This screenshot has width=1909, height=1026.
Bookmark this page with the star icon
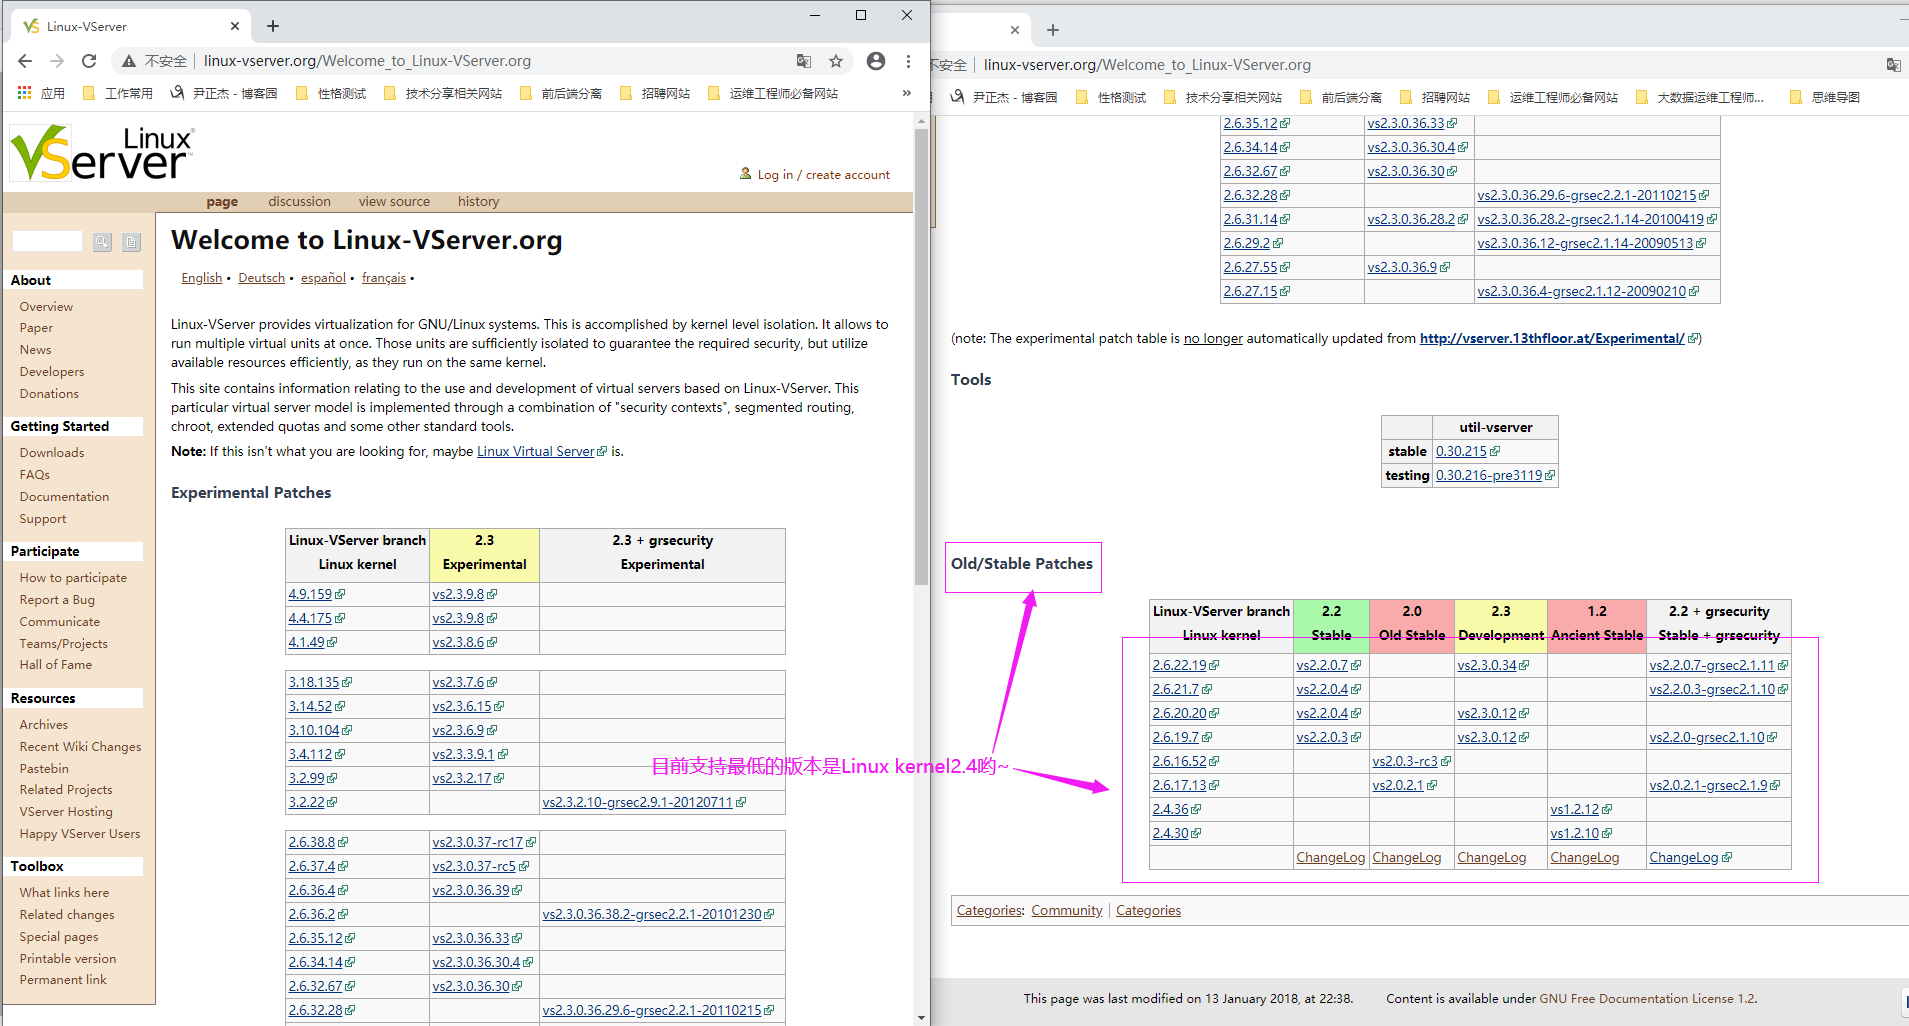click(x=836, y=61)
